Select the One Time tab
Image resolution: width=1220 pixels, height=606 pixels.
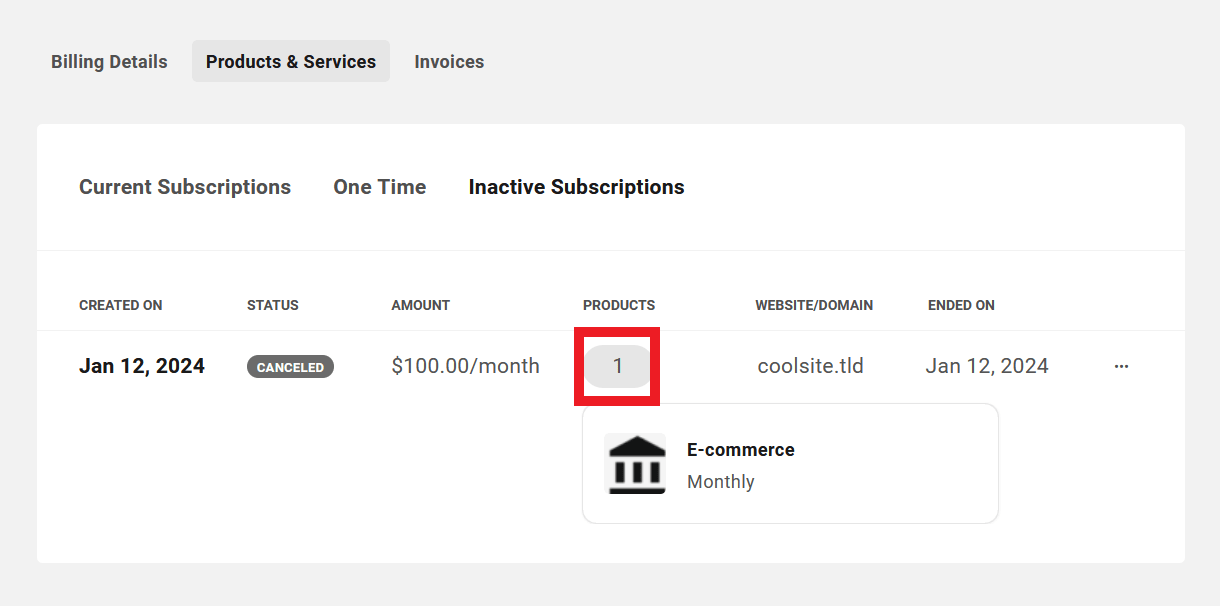coord(380,187)
